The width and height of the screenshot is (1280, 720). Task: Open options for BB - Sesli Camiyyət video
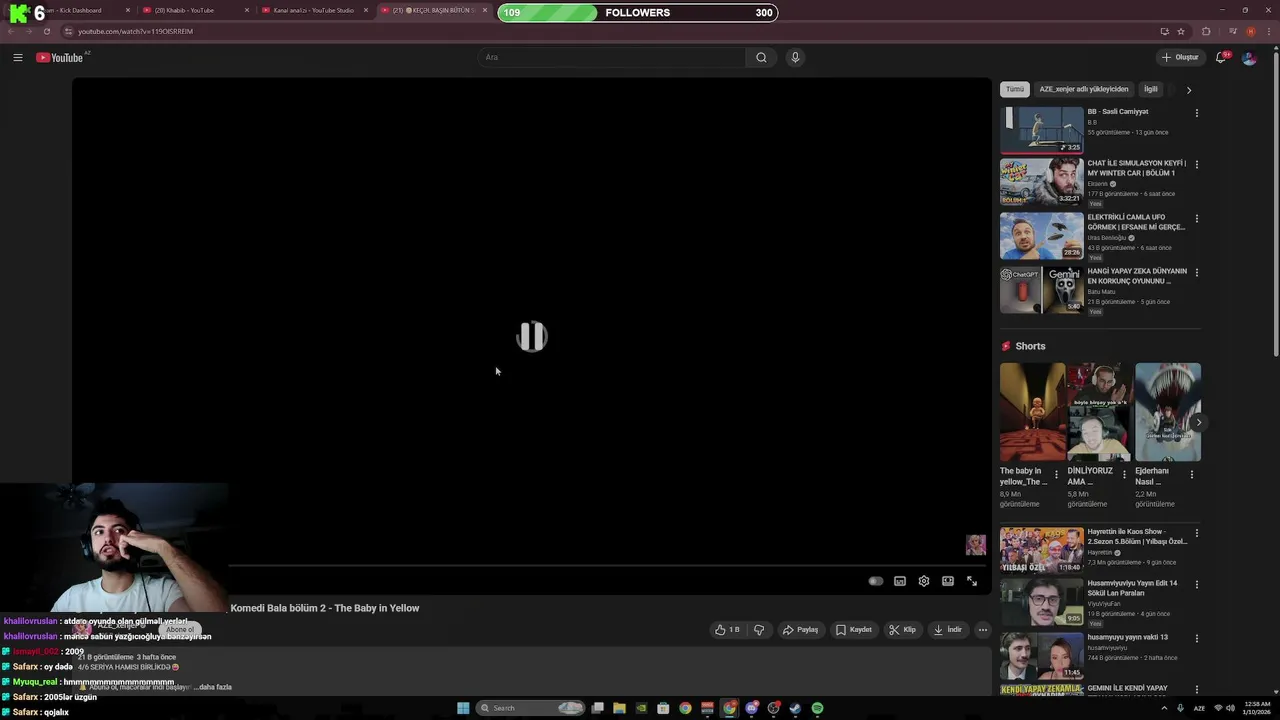[x=1196, y=113]
